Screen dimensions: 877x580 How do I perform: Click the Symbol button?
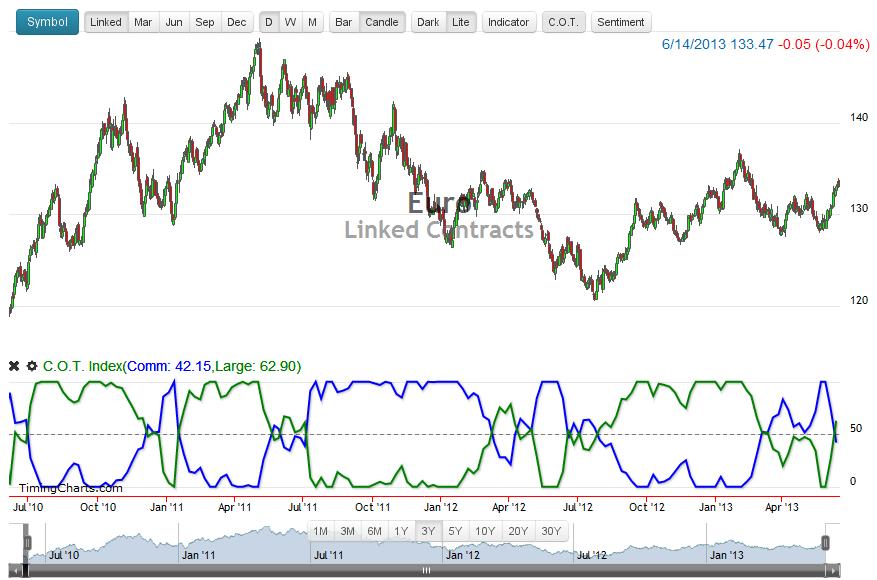pos(48,22)
